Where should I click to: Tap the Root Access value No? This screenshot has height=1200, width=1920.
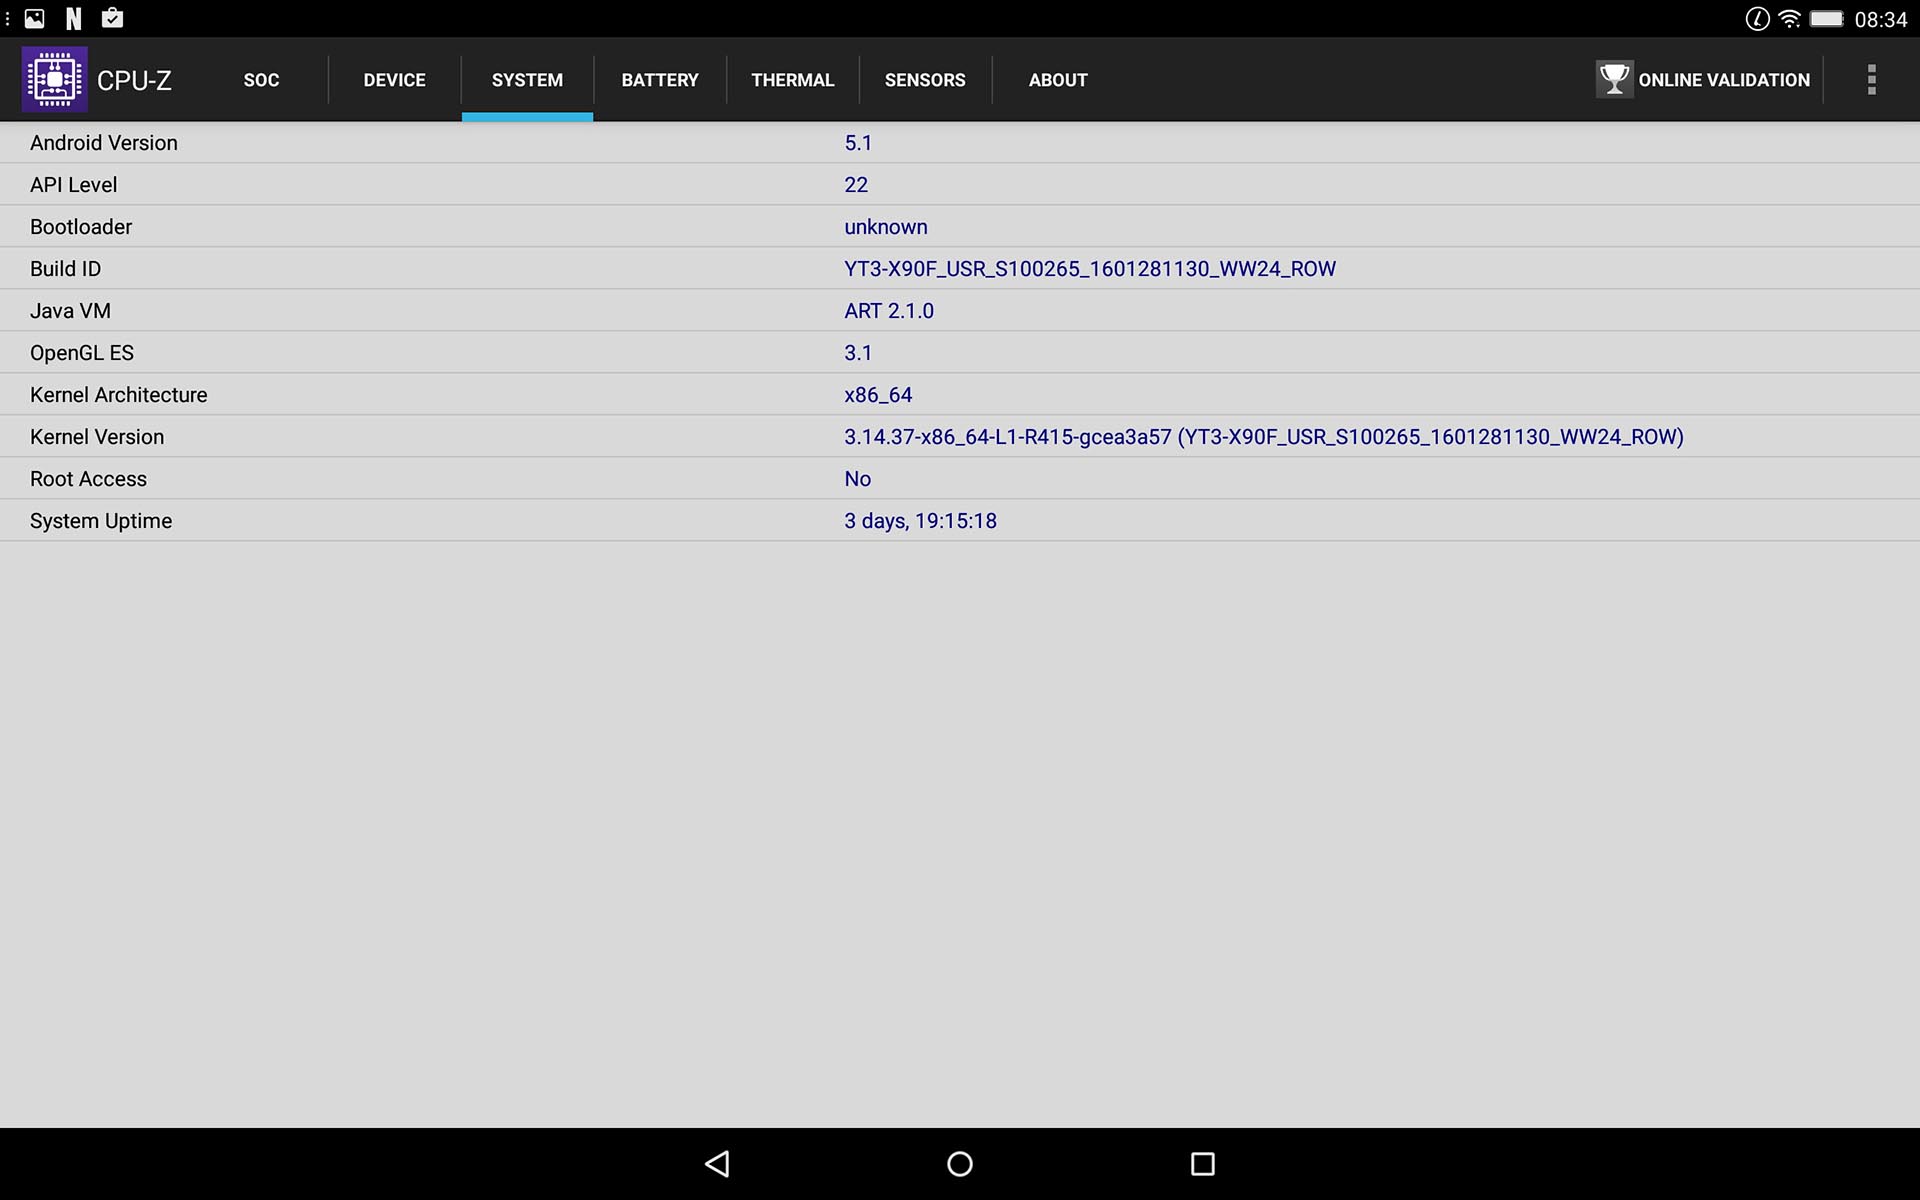coord(858,479)
